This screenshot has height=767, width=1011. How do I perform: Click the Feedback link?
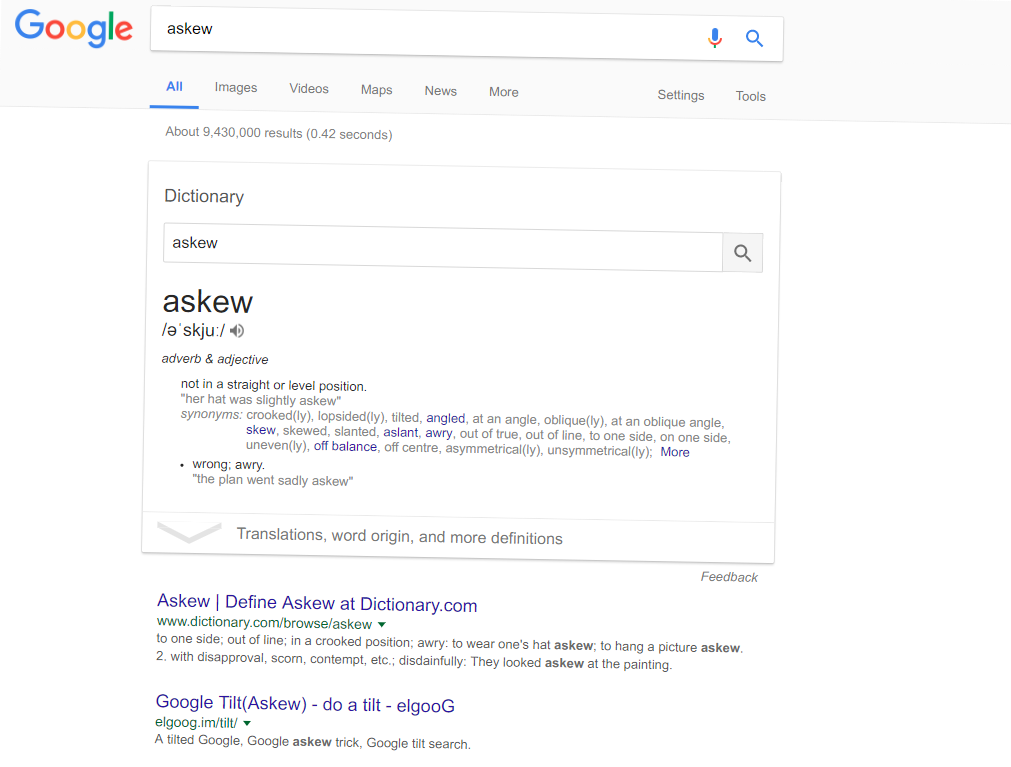(x=729, y=577)
